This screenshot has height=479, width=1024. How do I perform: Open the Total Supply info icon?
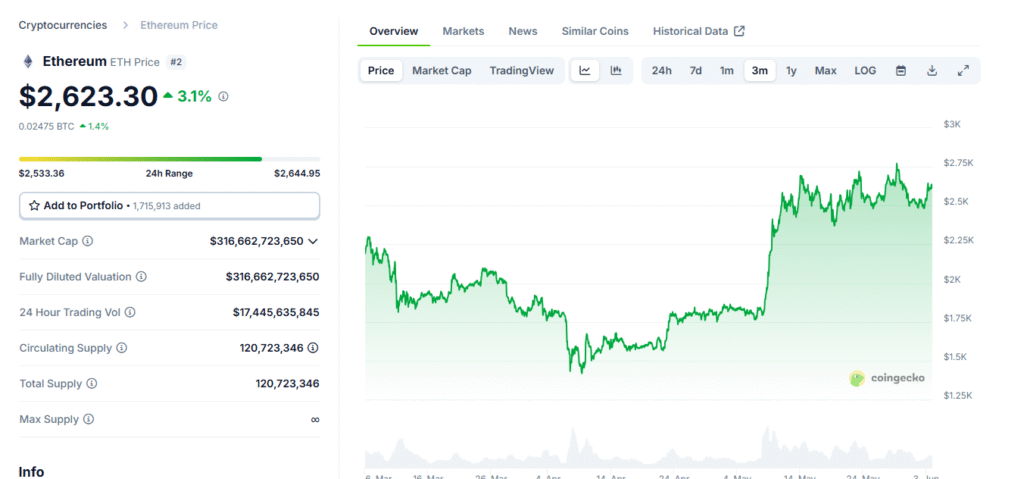click(x=92, y=384)
